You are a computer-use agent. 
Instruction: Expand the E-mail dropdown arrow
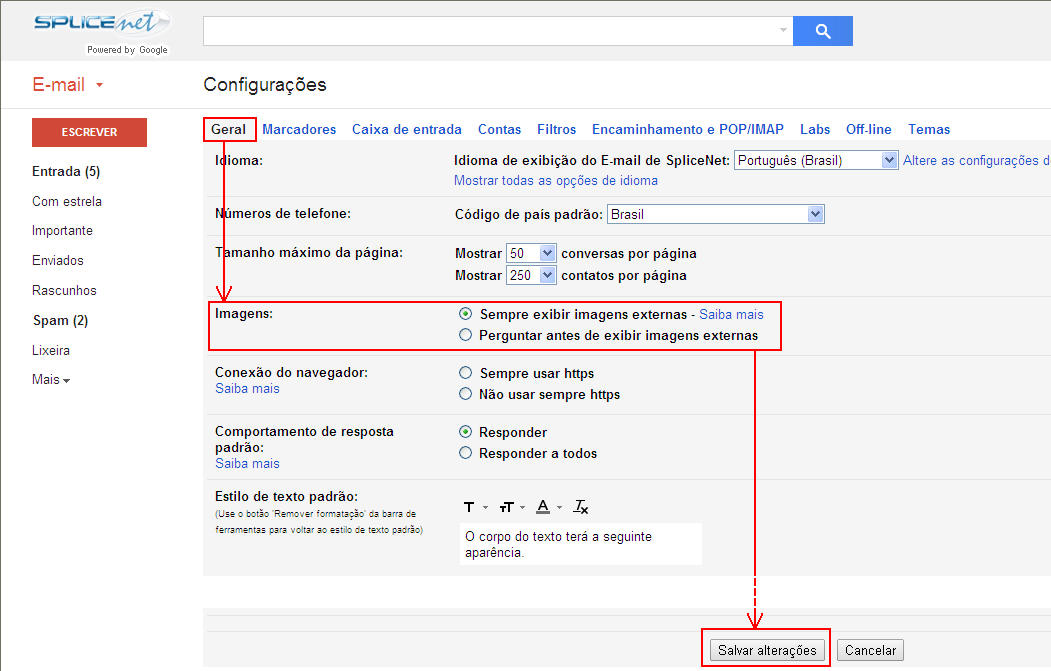[99, 85]
